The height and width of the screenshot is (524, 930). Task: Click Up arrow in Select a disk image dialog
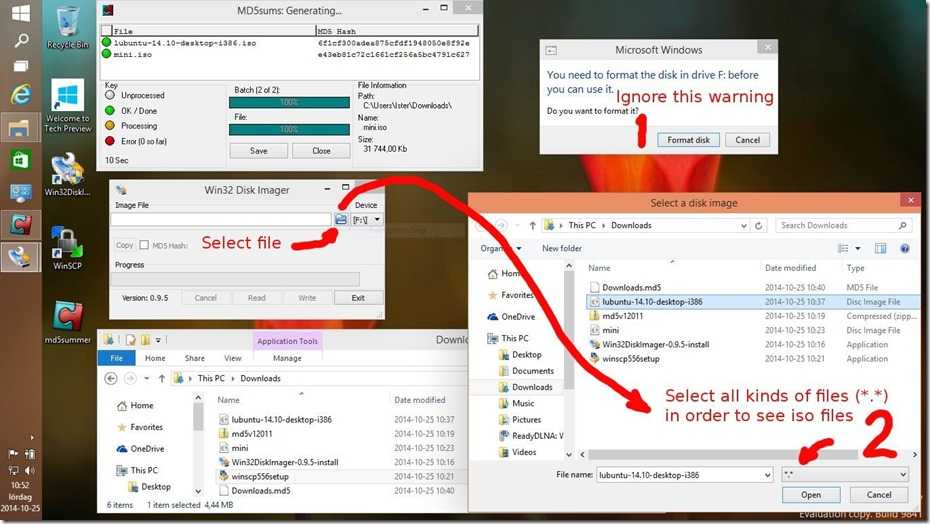tap(532, 226)
